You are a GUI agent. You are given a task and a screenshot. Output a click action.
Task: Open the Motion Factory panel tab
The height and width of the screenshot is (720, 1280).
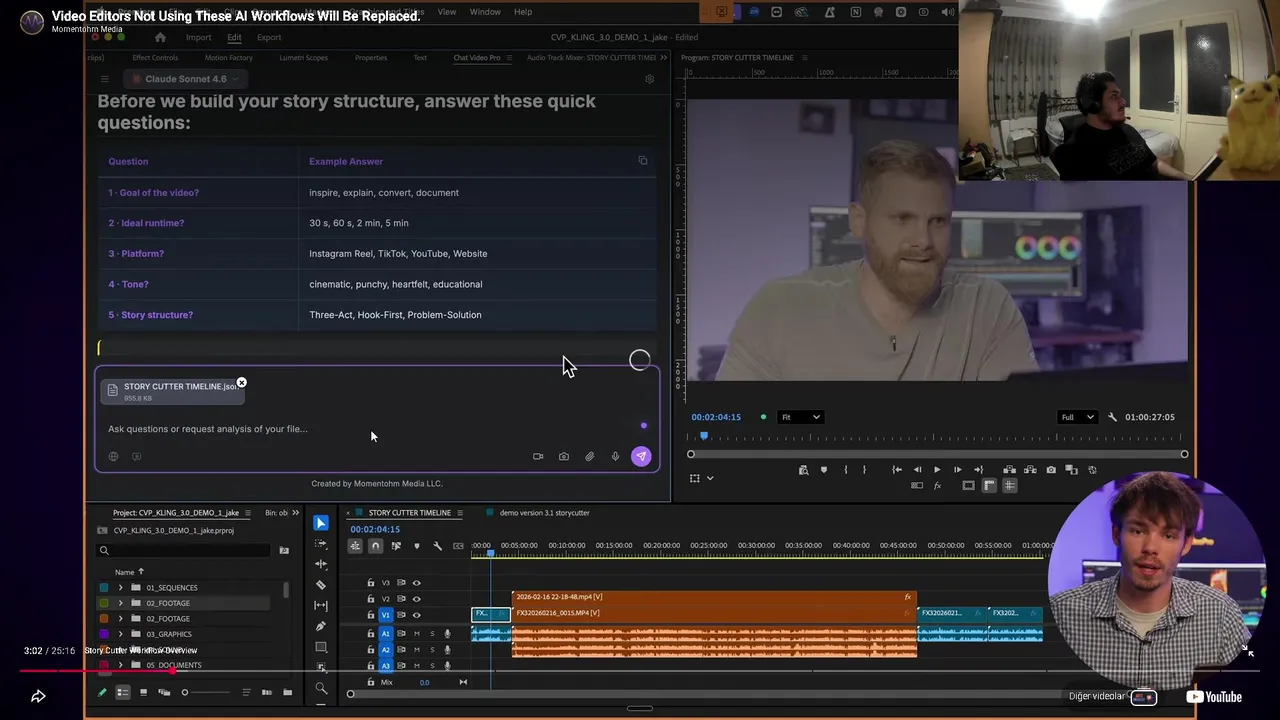228,57
